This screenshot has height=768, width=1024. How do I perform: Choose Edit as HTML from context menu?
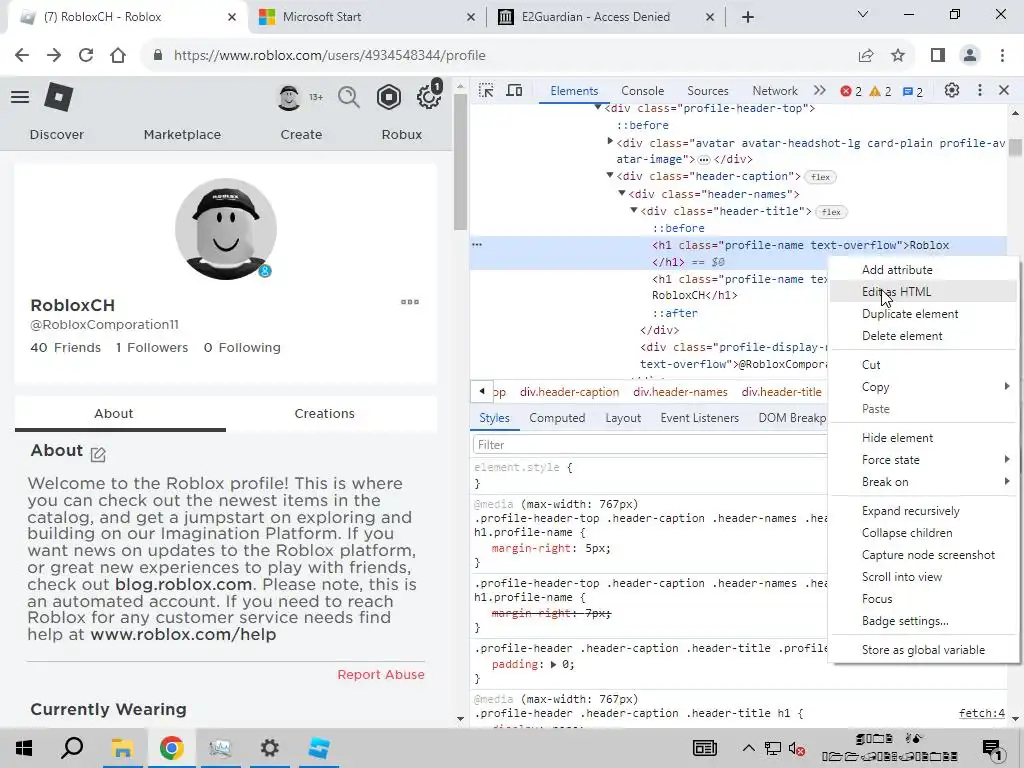pos(922,292)
